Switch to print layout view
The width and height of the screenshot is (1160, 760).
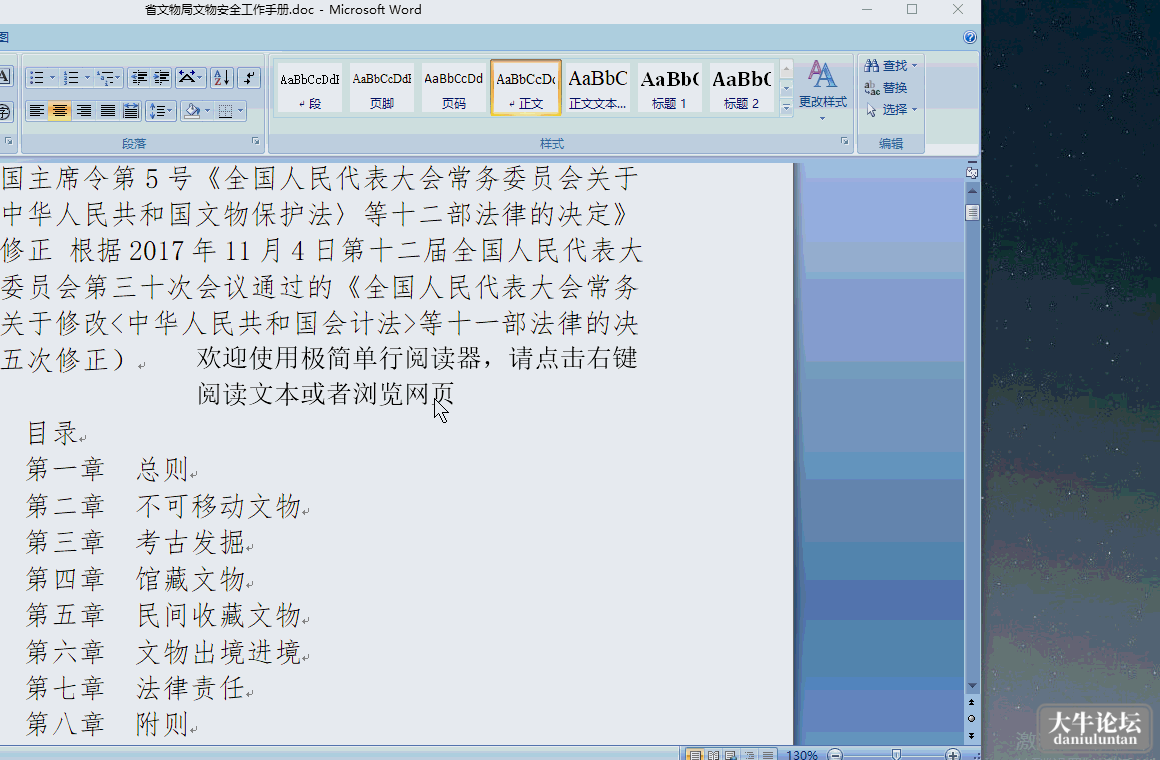(695, 755)
